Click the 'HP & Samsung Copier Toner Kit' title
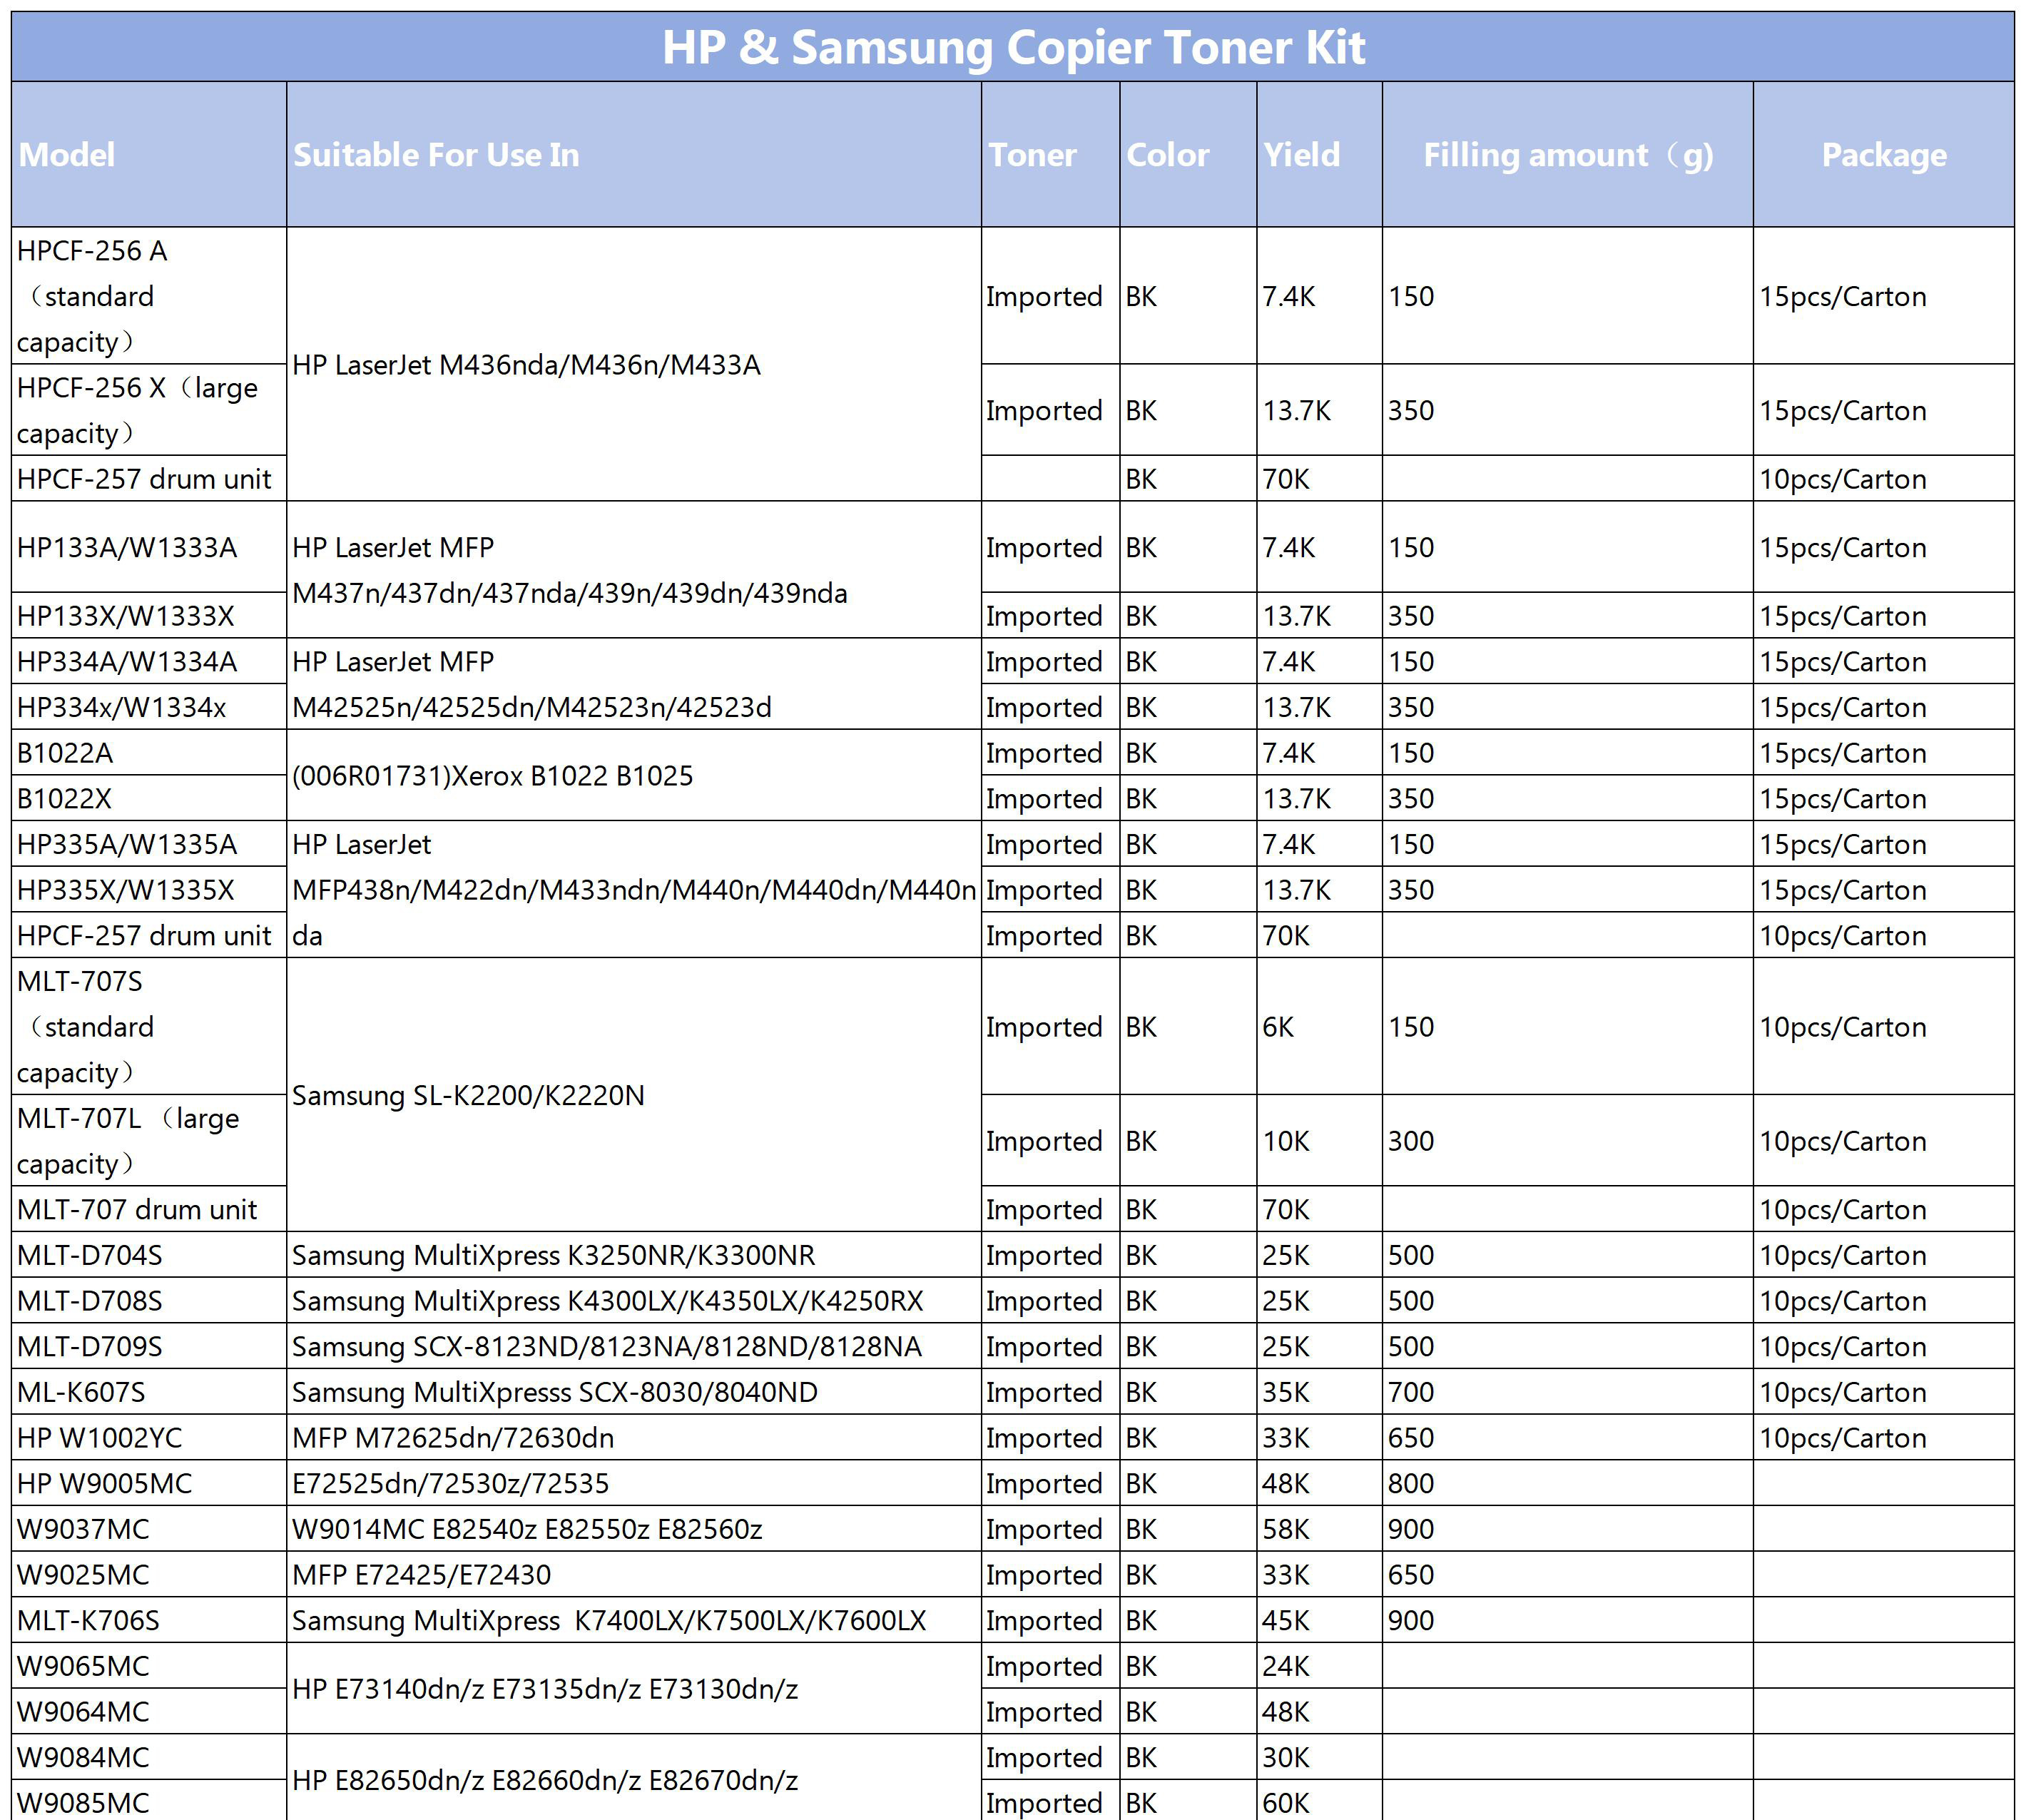Screen dimensions: 2026x1820 click(1013, 47)
